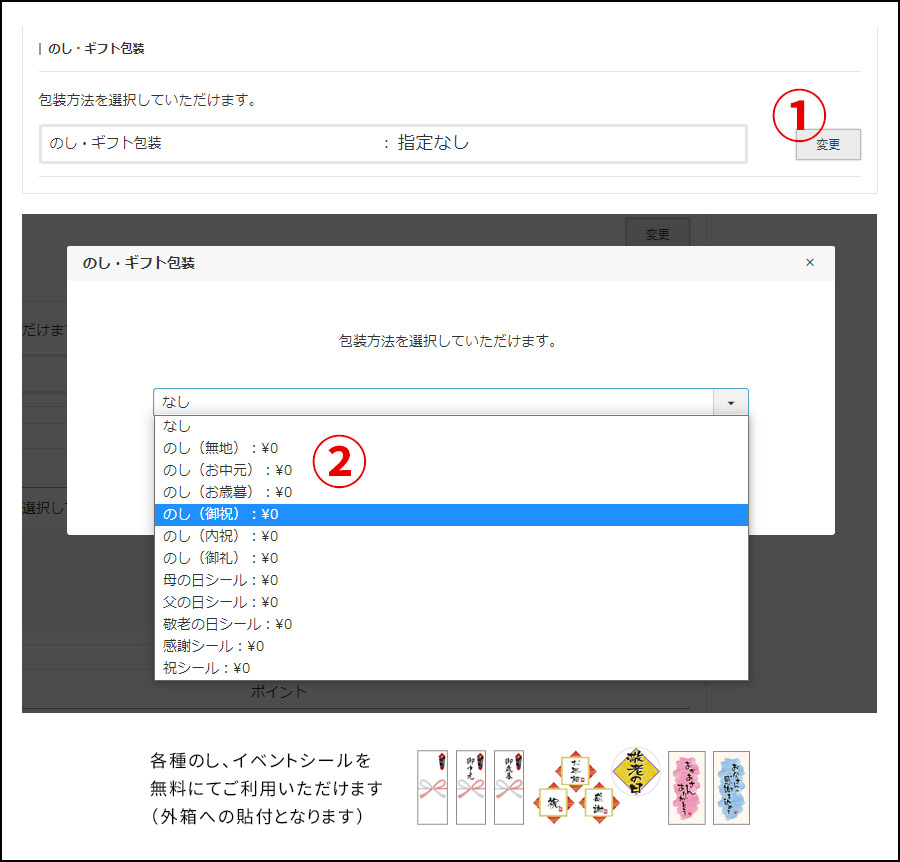Click the round 敬老の日 seal image
Viewport: 900px width, 862px height.
pos(636,770)
